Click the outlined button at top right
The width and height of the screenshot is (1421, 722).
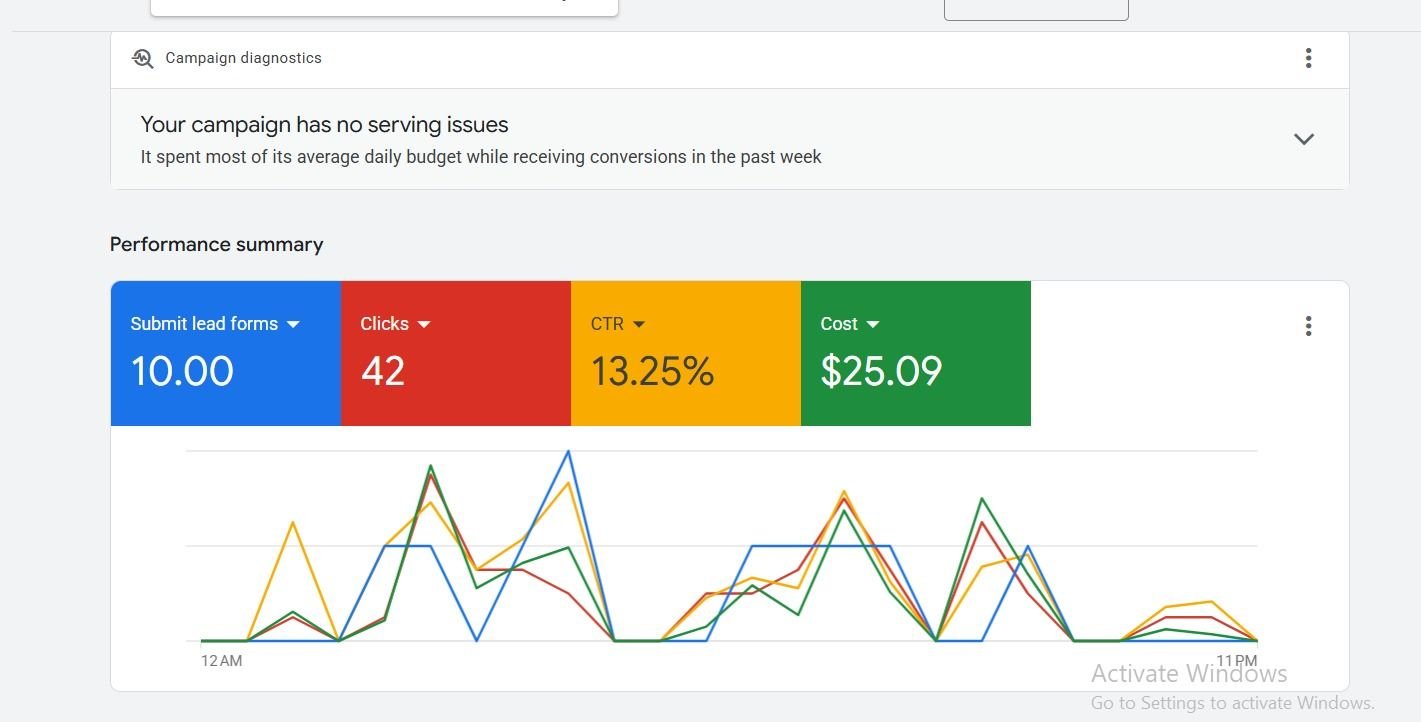pyautogui.click(x=1036, y=9)
